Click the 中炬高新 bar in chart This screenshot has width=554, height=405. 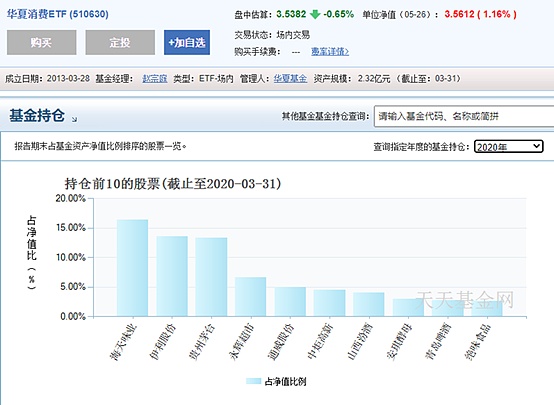(329, 303)
